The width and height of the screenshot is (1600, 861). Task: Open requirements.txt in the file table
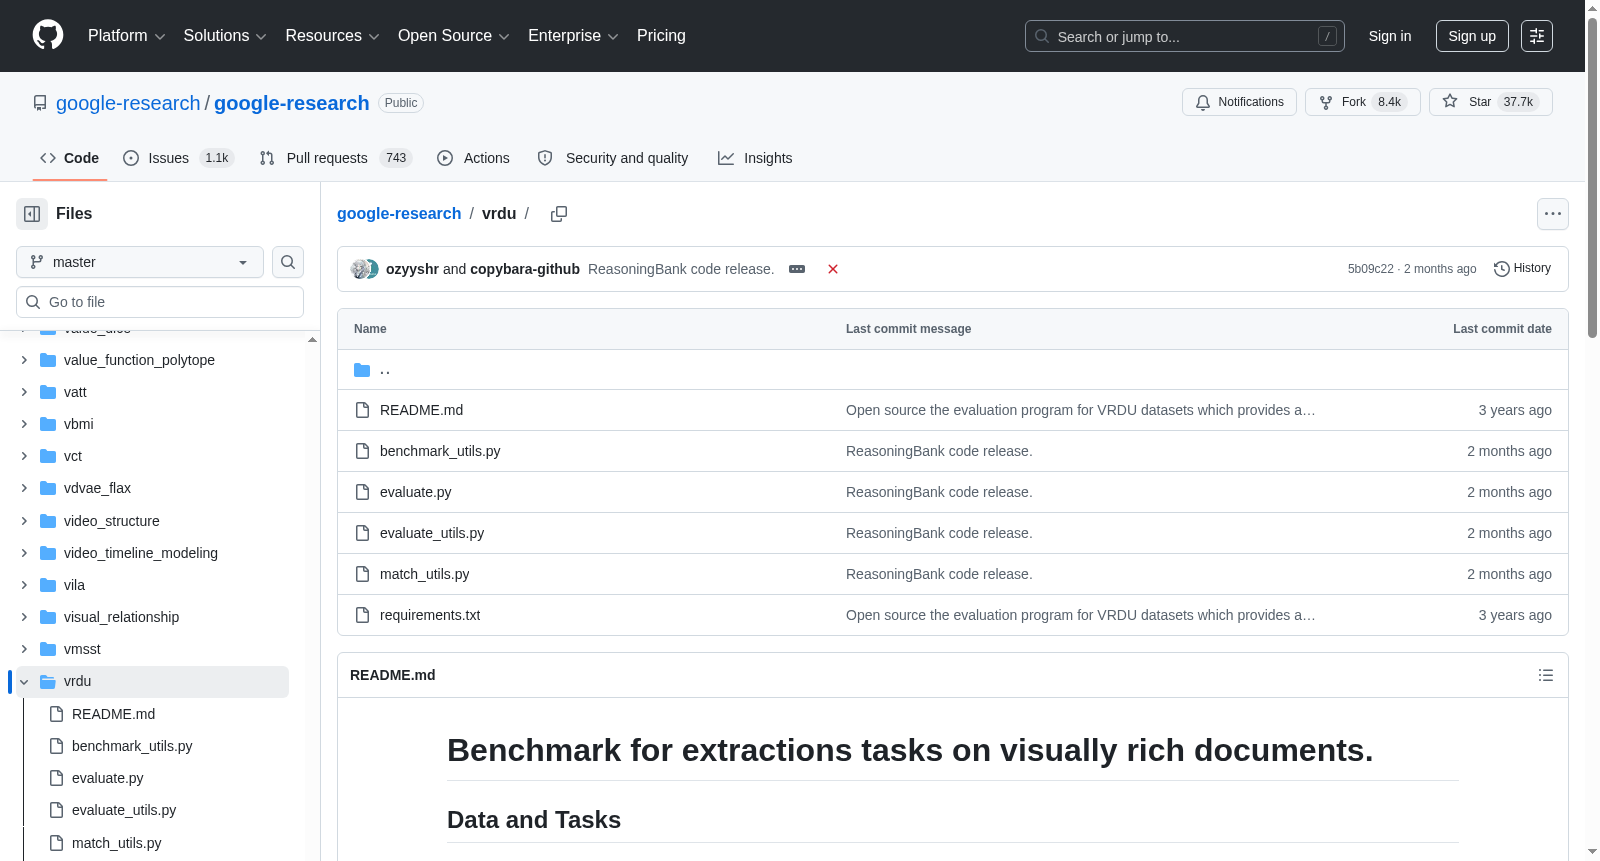click(x=430, y=615)
